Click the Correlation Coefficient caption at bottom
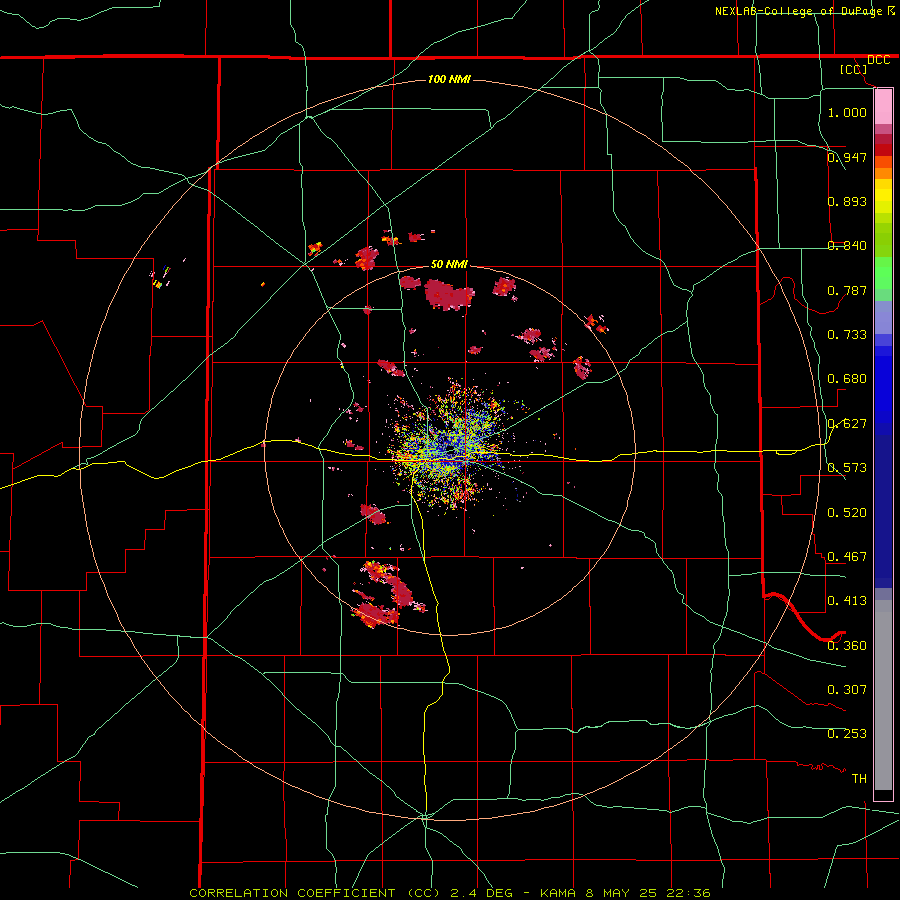This screenshot has width=900, height=900. (450, 893)
